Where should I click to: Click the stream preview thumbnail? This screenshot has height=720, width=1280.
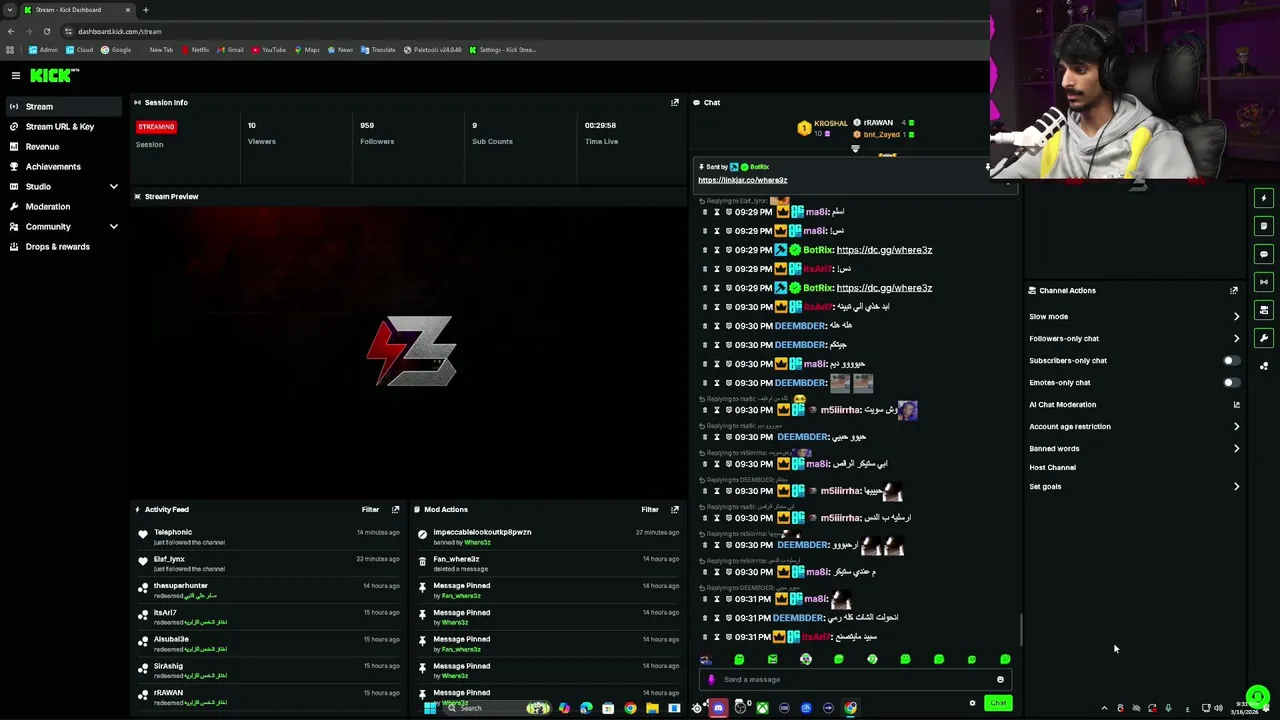tap(410, 350)
